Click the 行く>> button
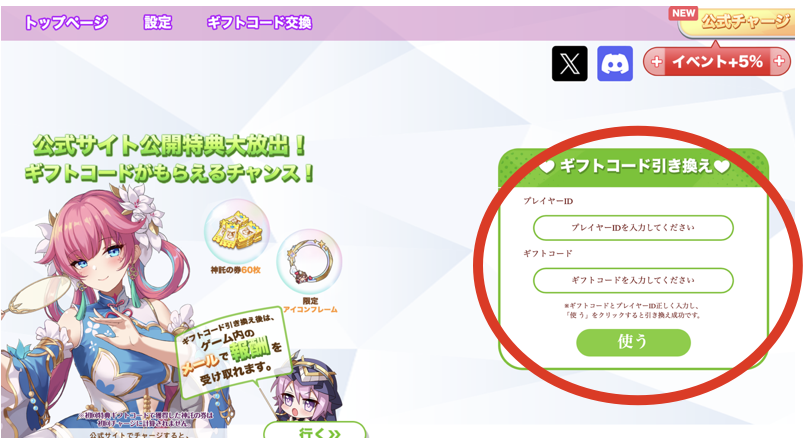Image resolution: width=804 pixels, height=438 pixels. pyautogui.click(x=315, y=430)
